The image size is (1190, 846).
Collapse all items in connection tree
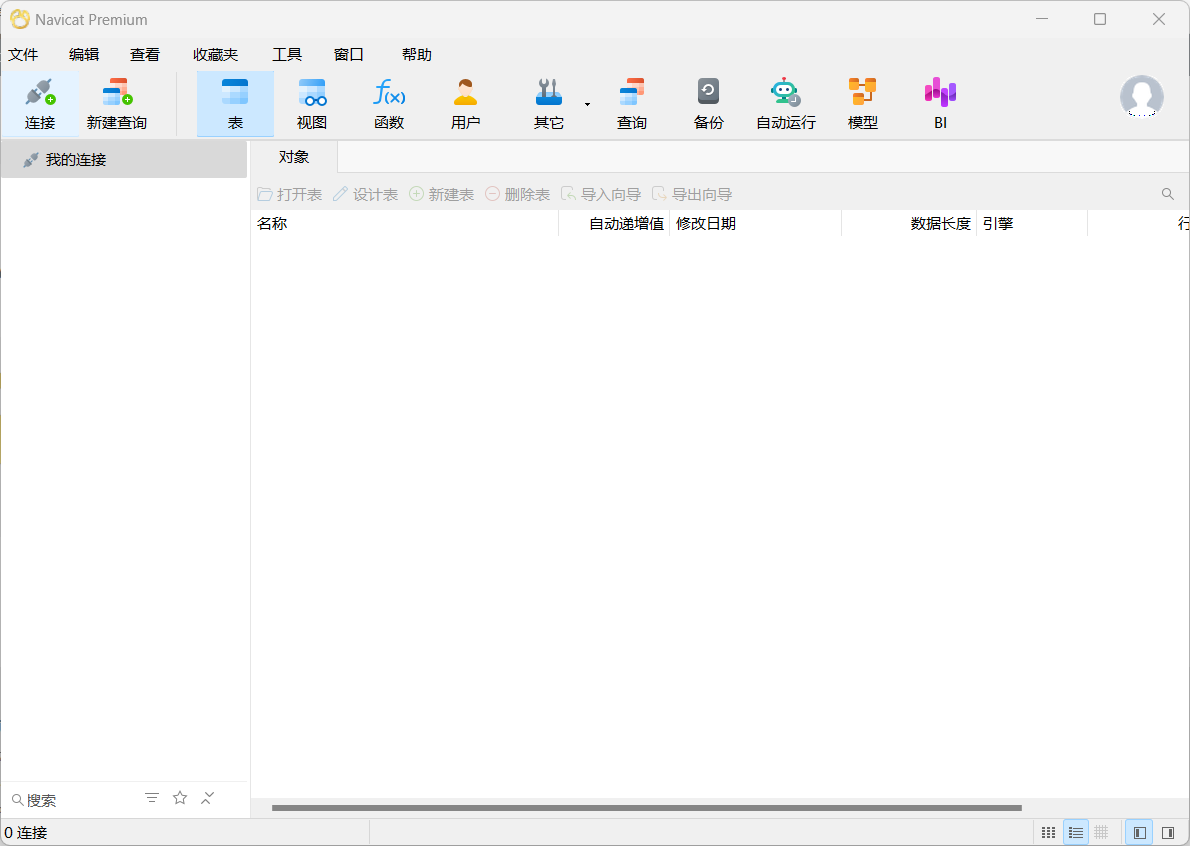point(208,798)
